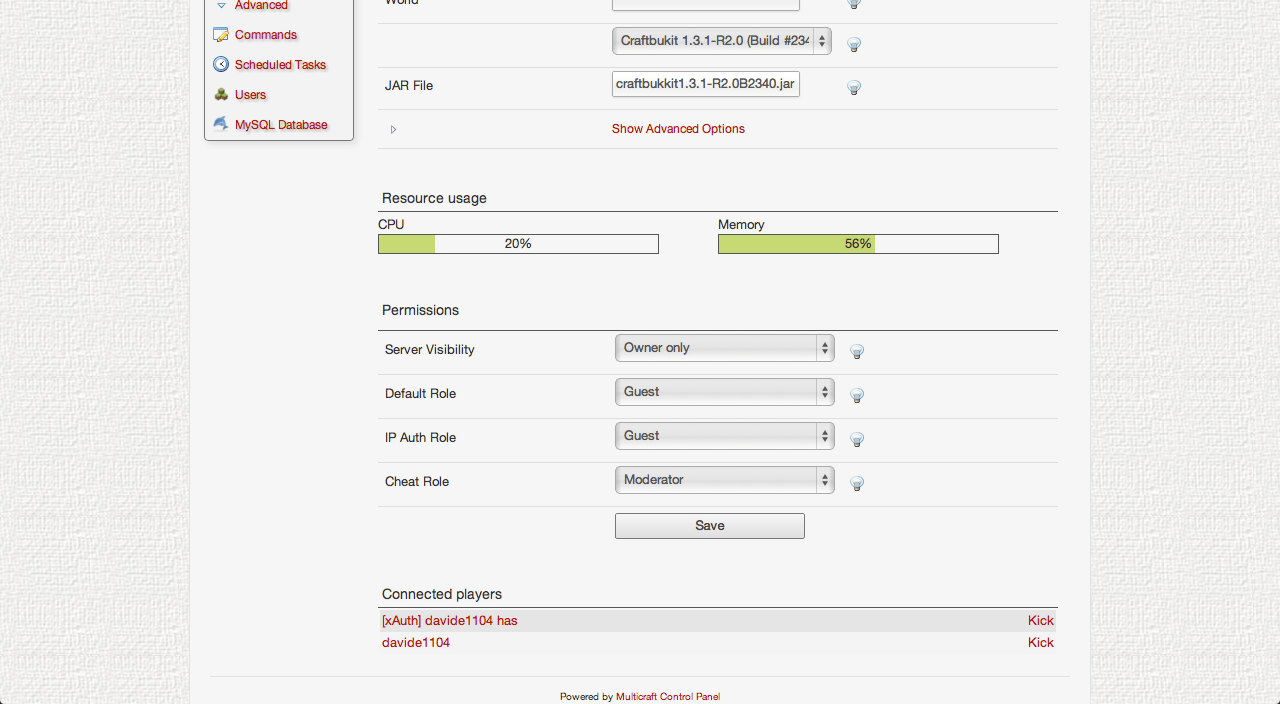
Task: Click the Scheduled Tasks clock icon
Action: point(221,64)
